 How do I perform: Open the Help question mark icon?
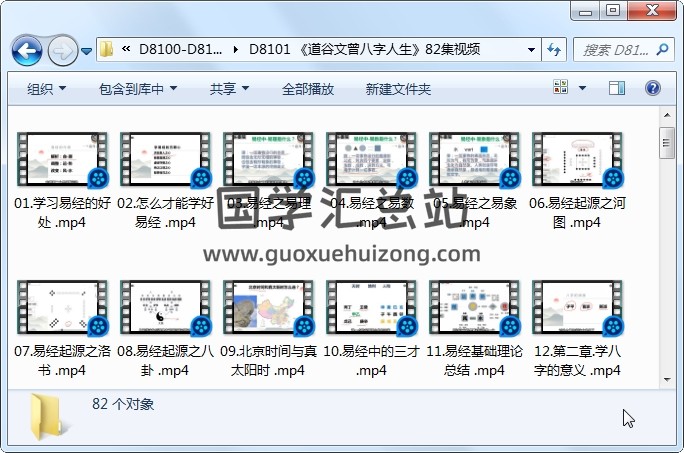652,89
